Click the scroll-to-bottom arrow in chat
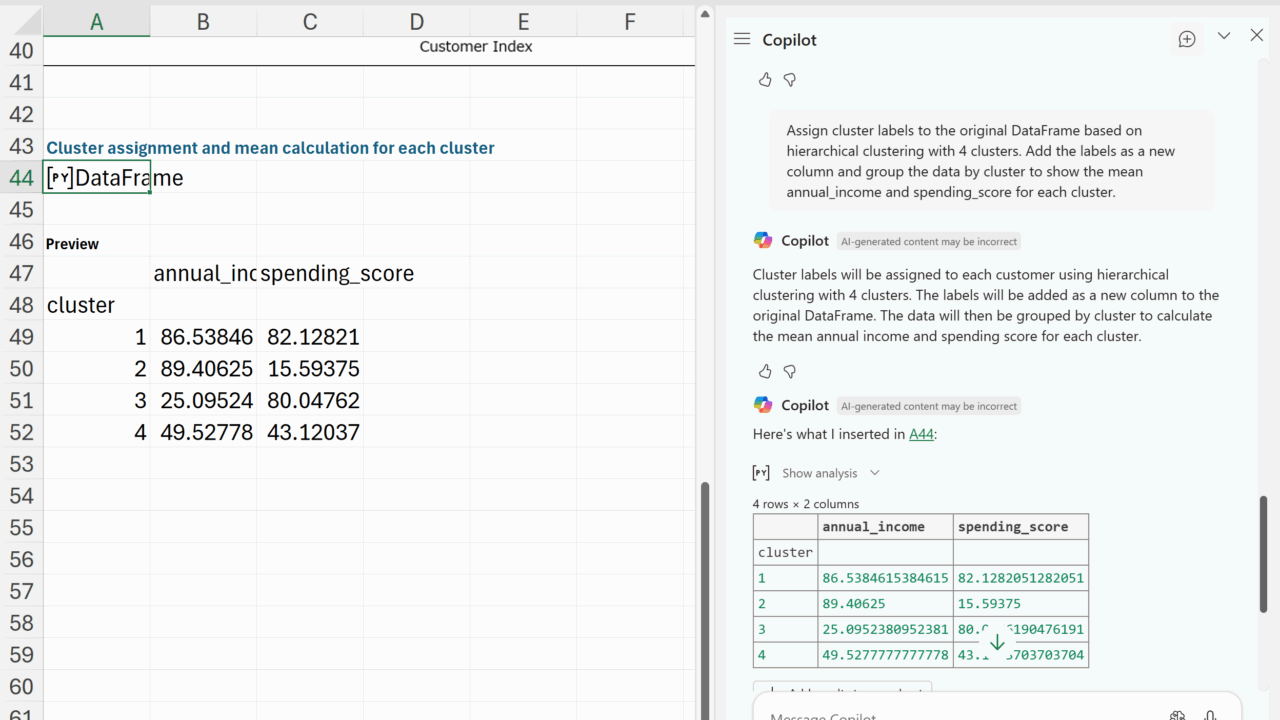The height and width of the screenshot is (720, 1280). click(997, 642)
